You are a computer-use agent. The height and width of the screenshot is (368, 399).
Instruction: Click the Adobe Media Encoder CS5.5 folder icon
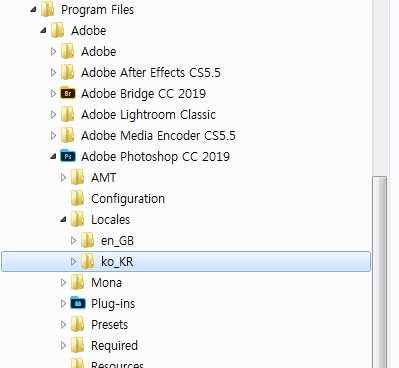click(67, 135)
